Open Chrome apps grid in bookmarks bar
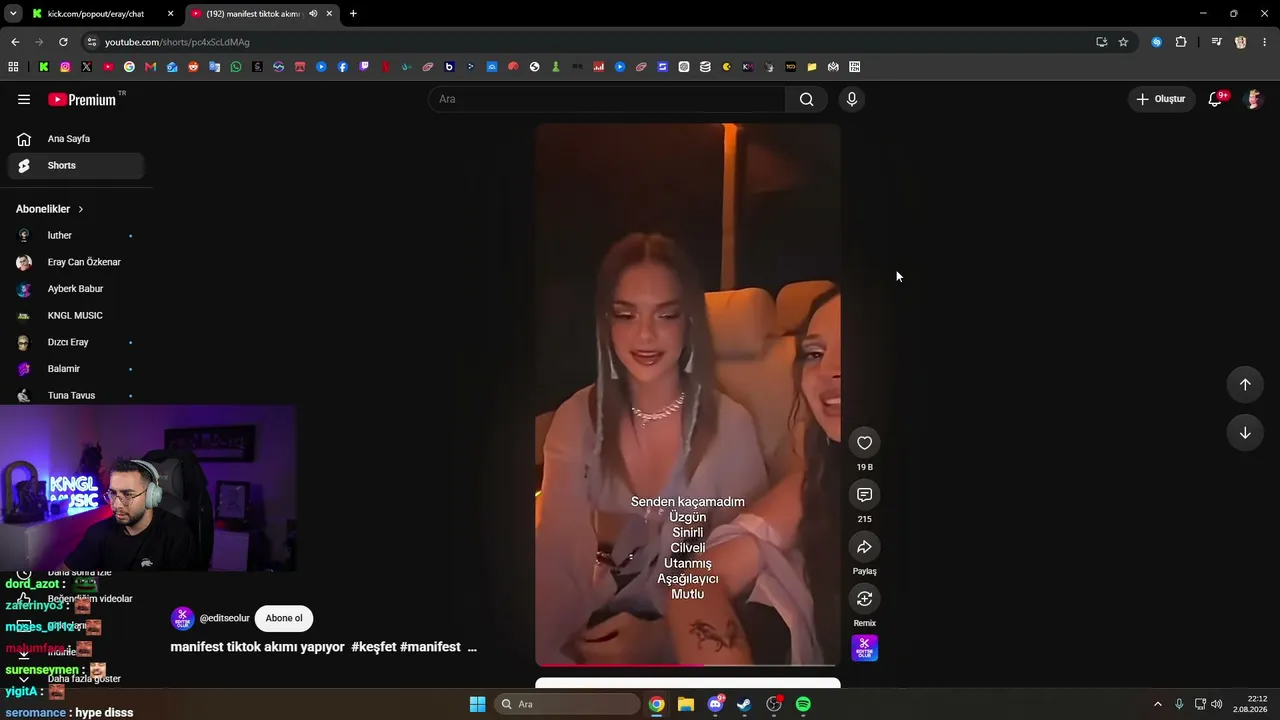Viewport: 1280px width, 720px height. pos(13,67)
